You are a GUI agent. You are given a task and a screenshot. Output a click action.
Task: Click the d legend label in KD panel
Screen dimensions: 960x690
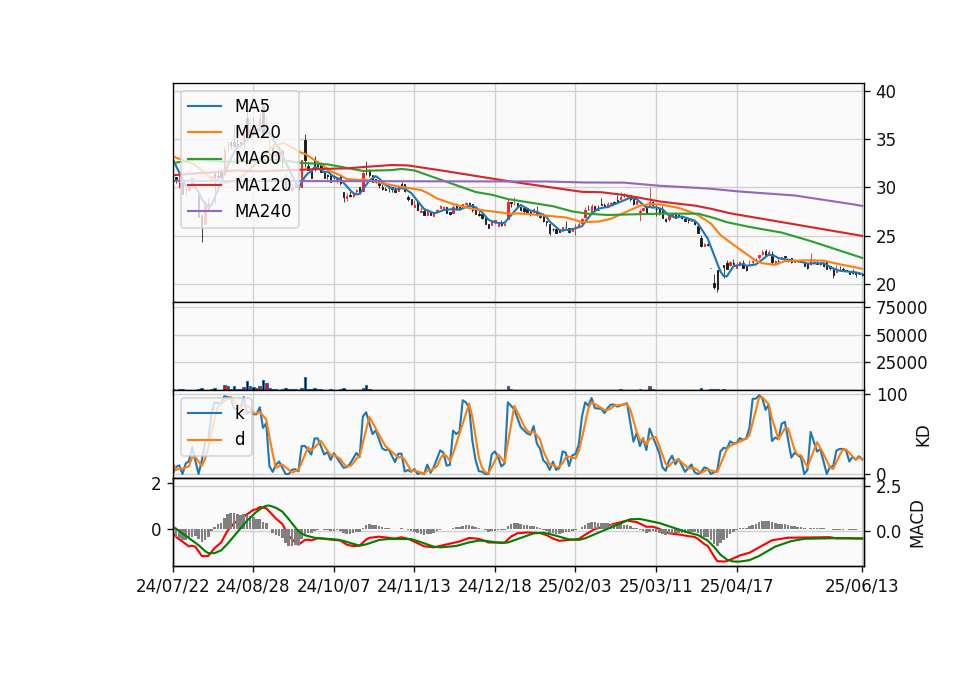pos(240,439)
